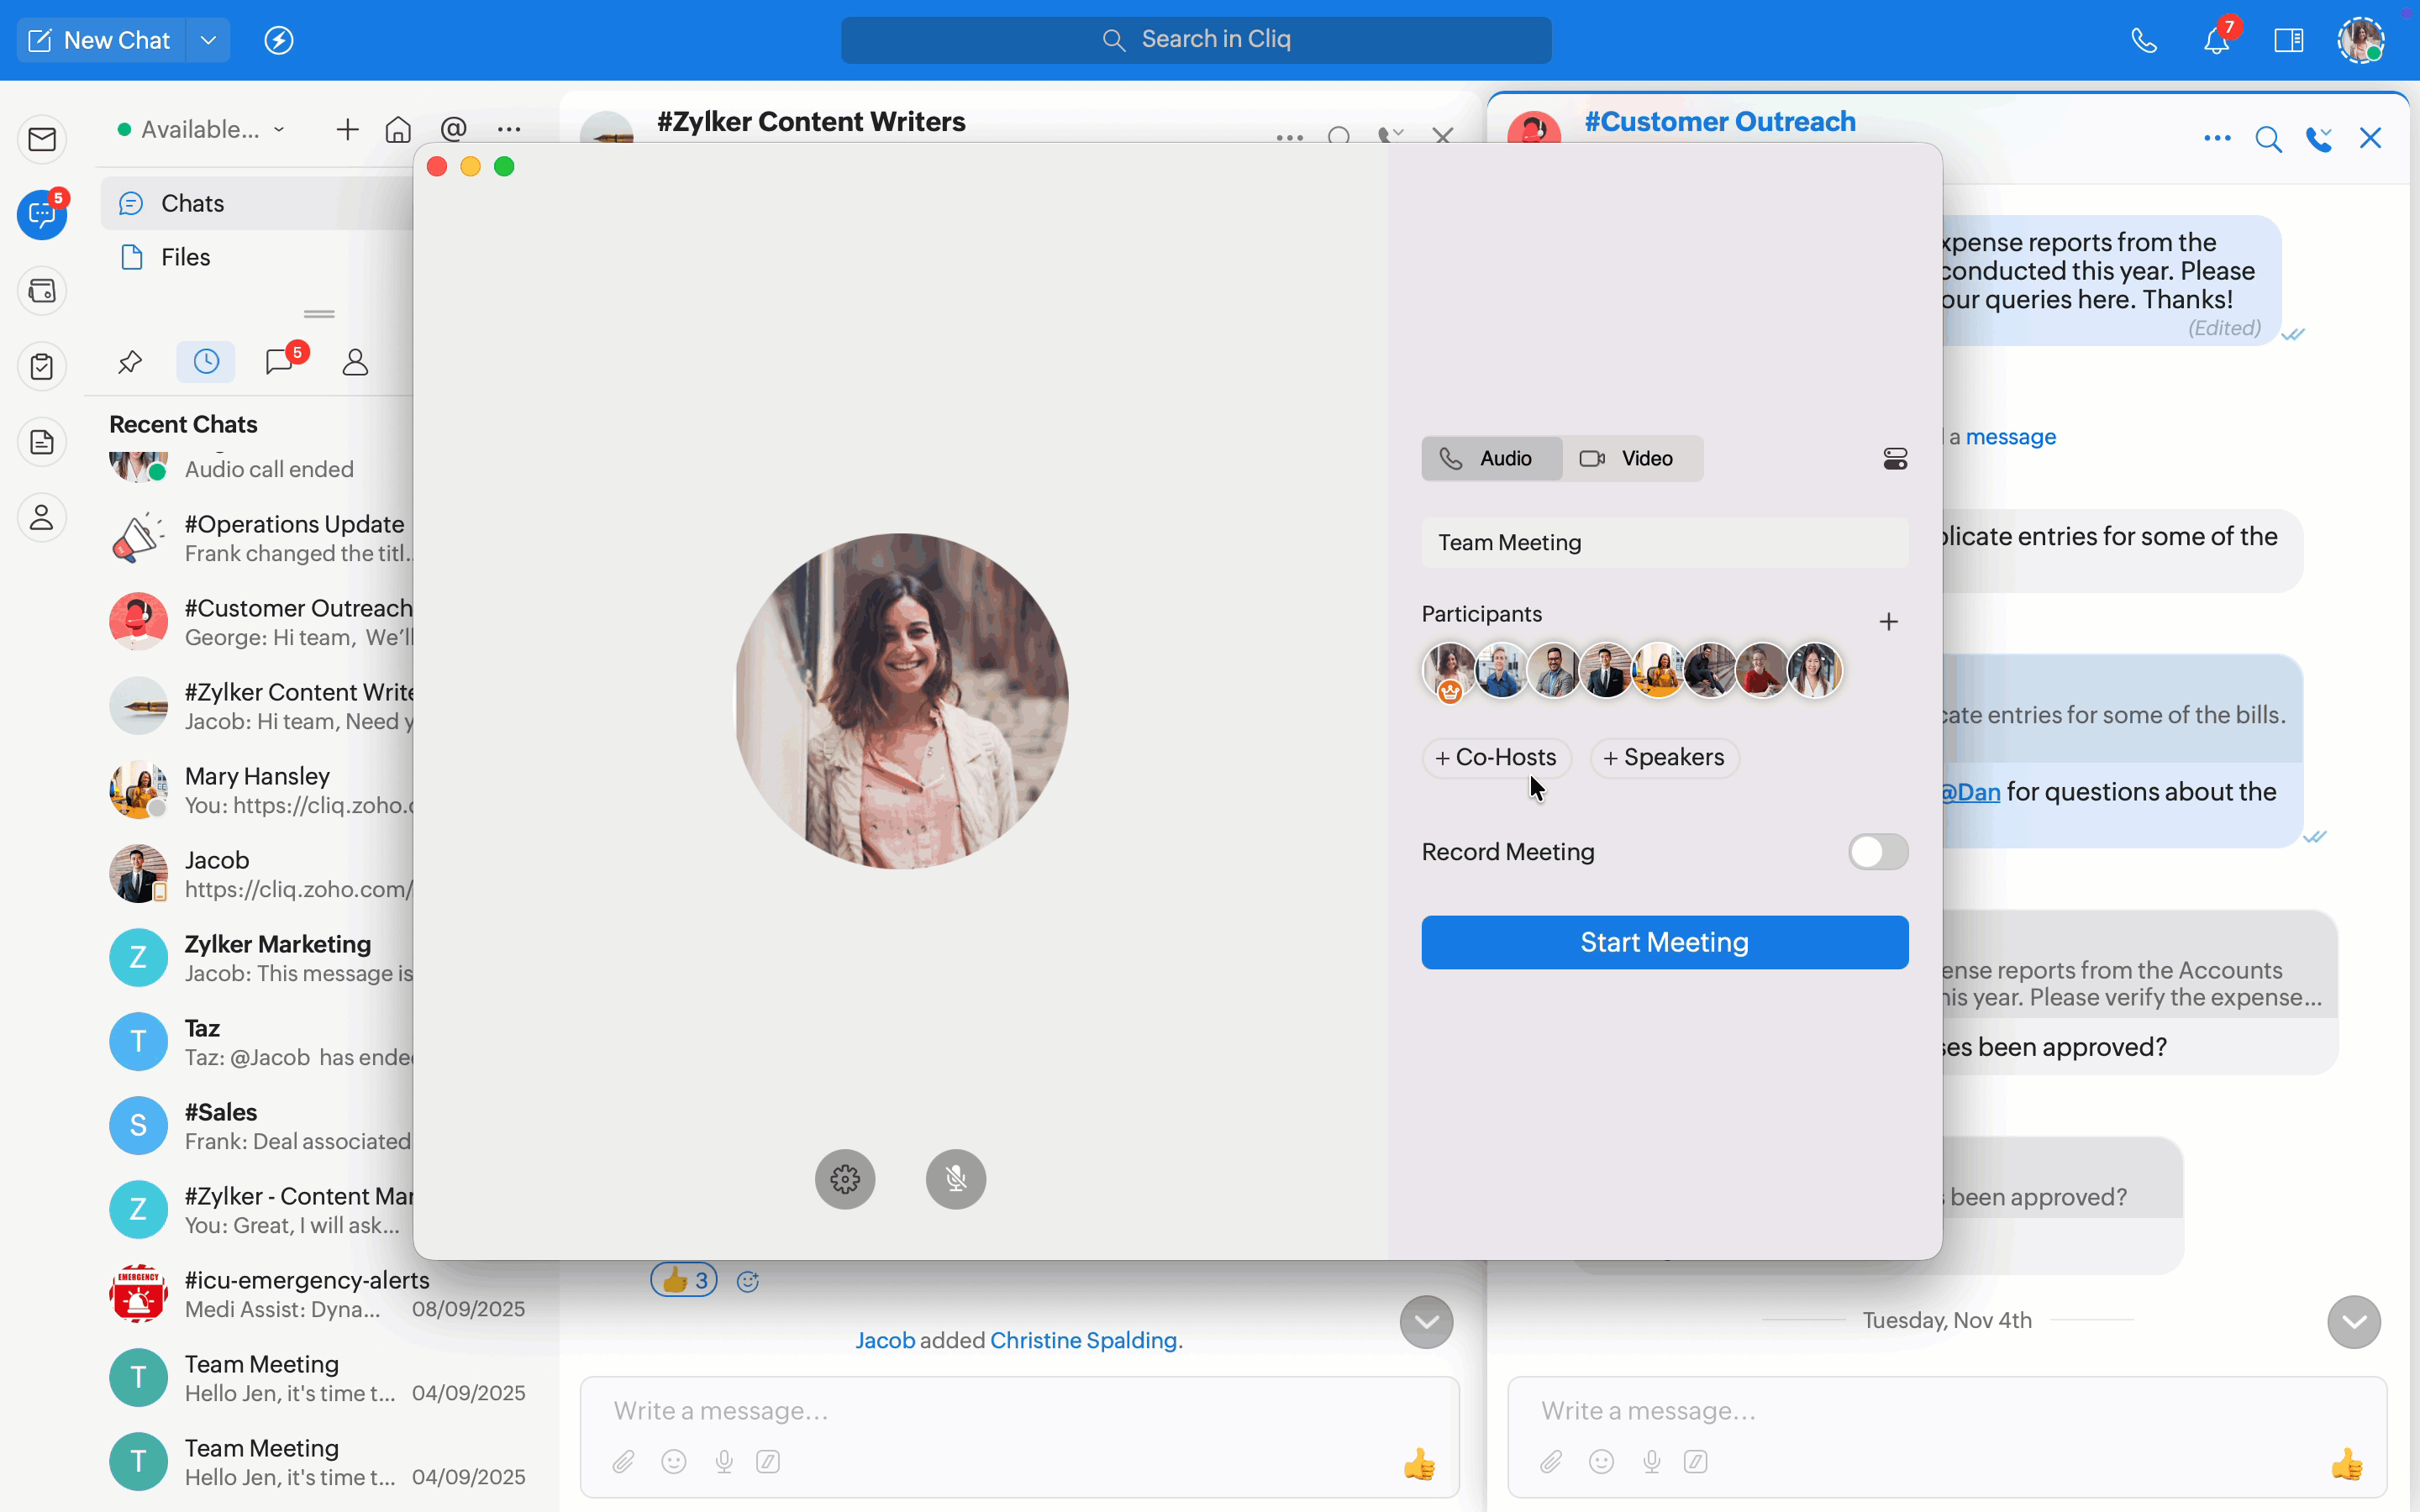Open the Christine Spalding link

point(1083,1340)
